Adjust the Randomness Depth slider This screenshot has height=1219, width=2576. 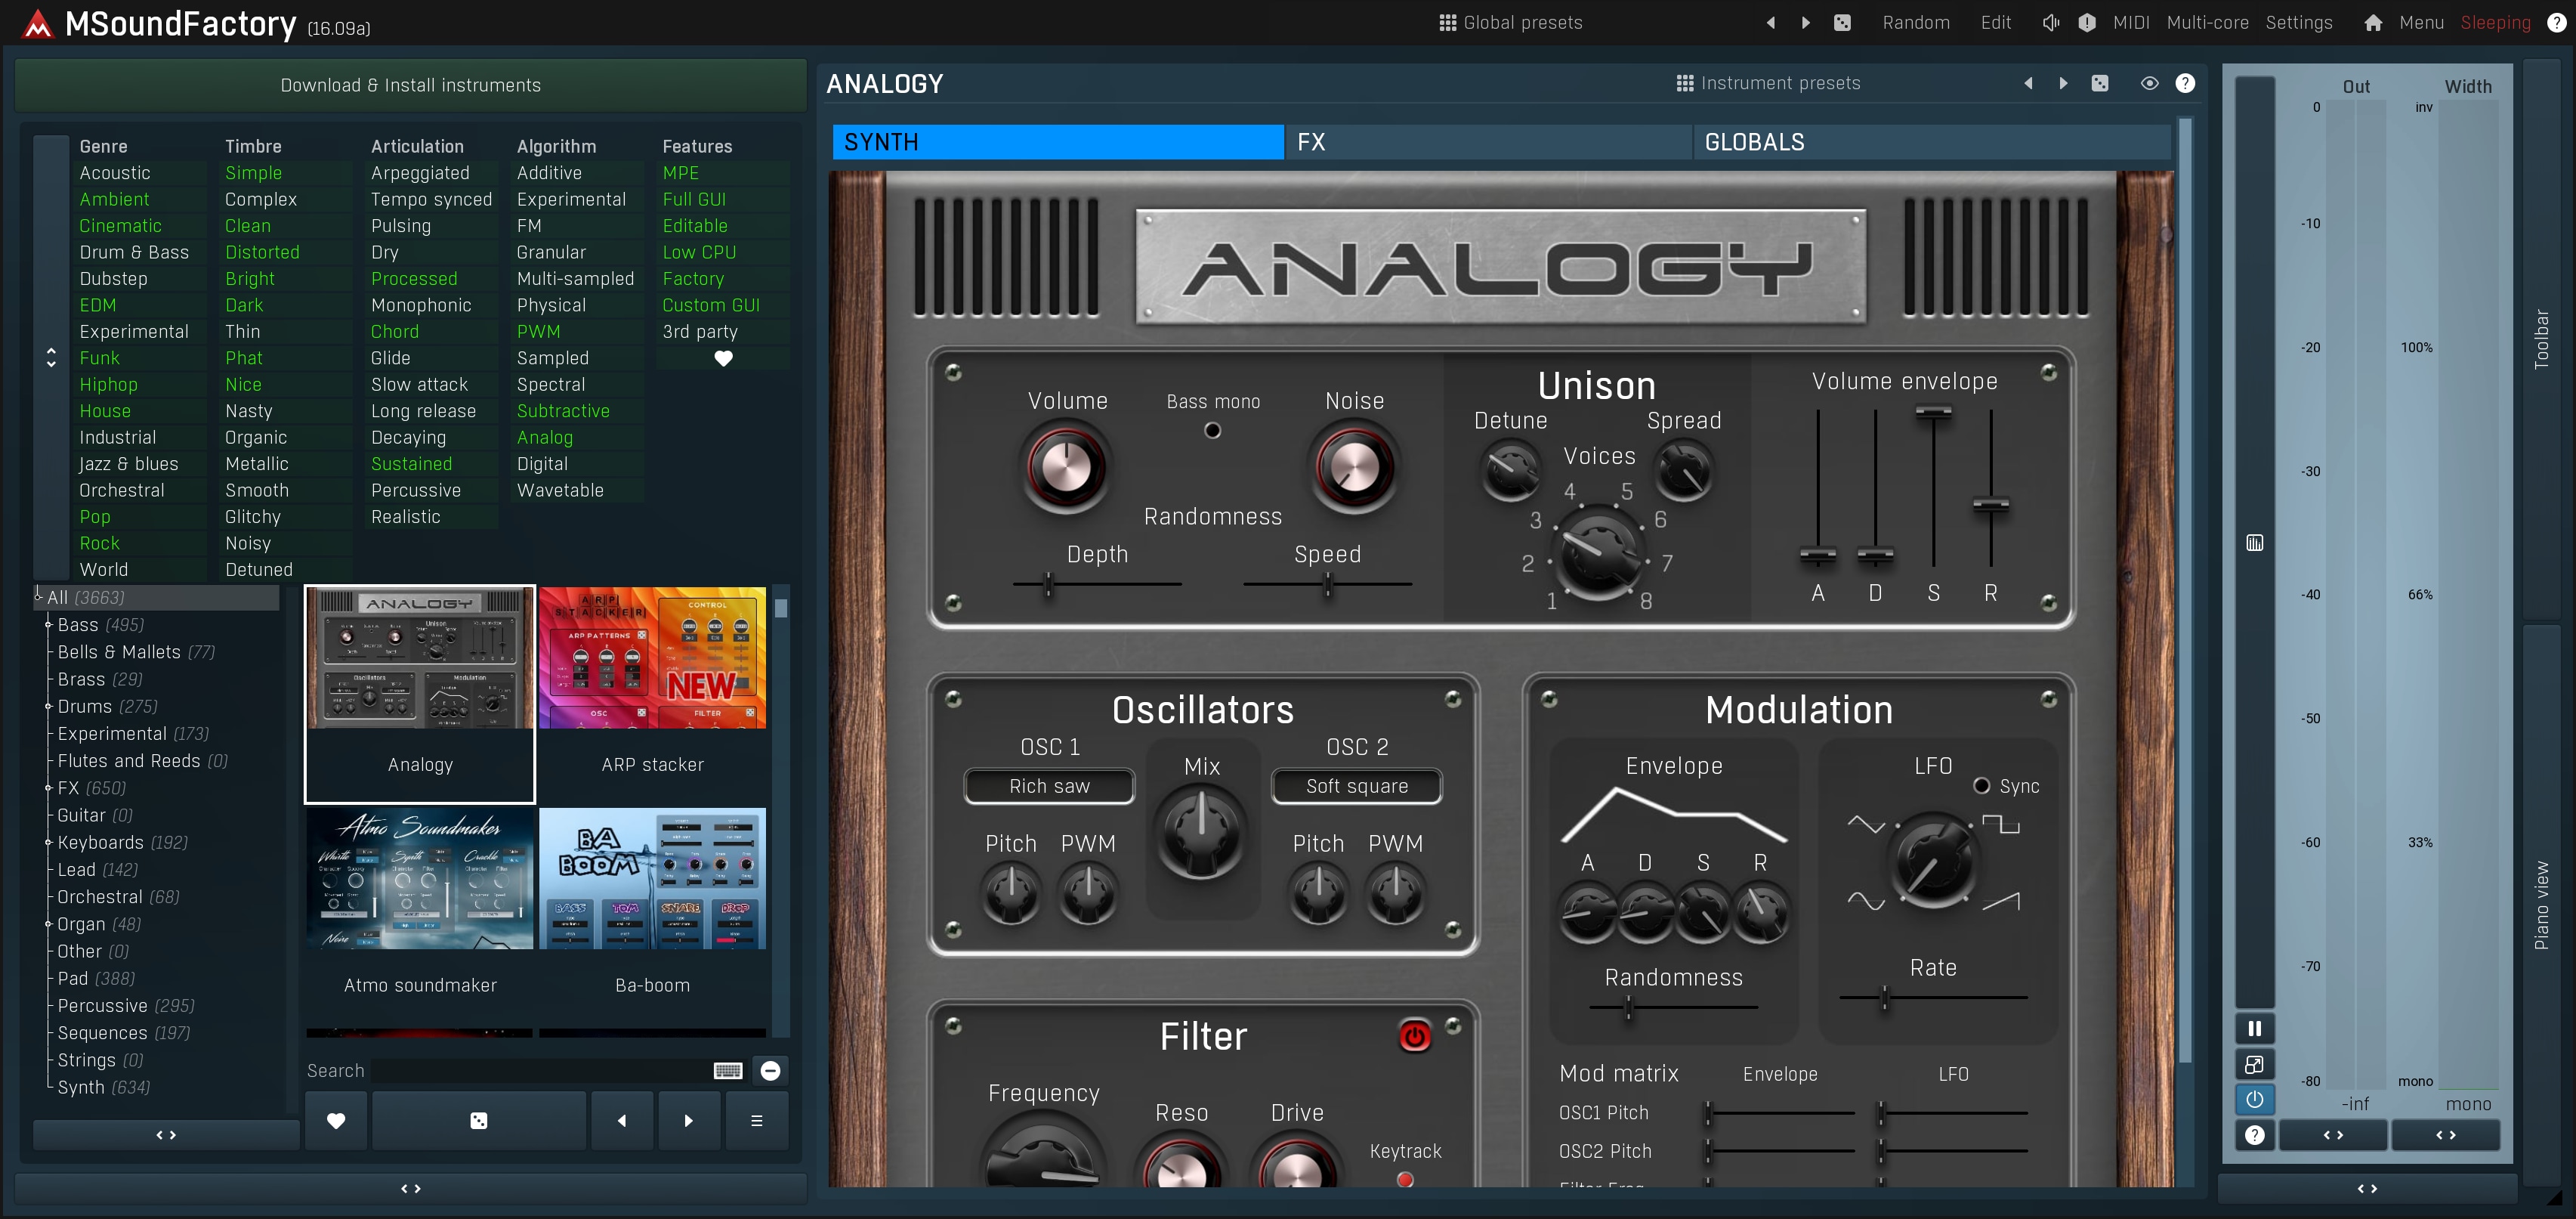pyautogui.click(x=1096, y=584)
